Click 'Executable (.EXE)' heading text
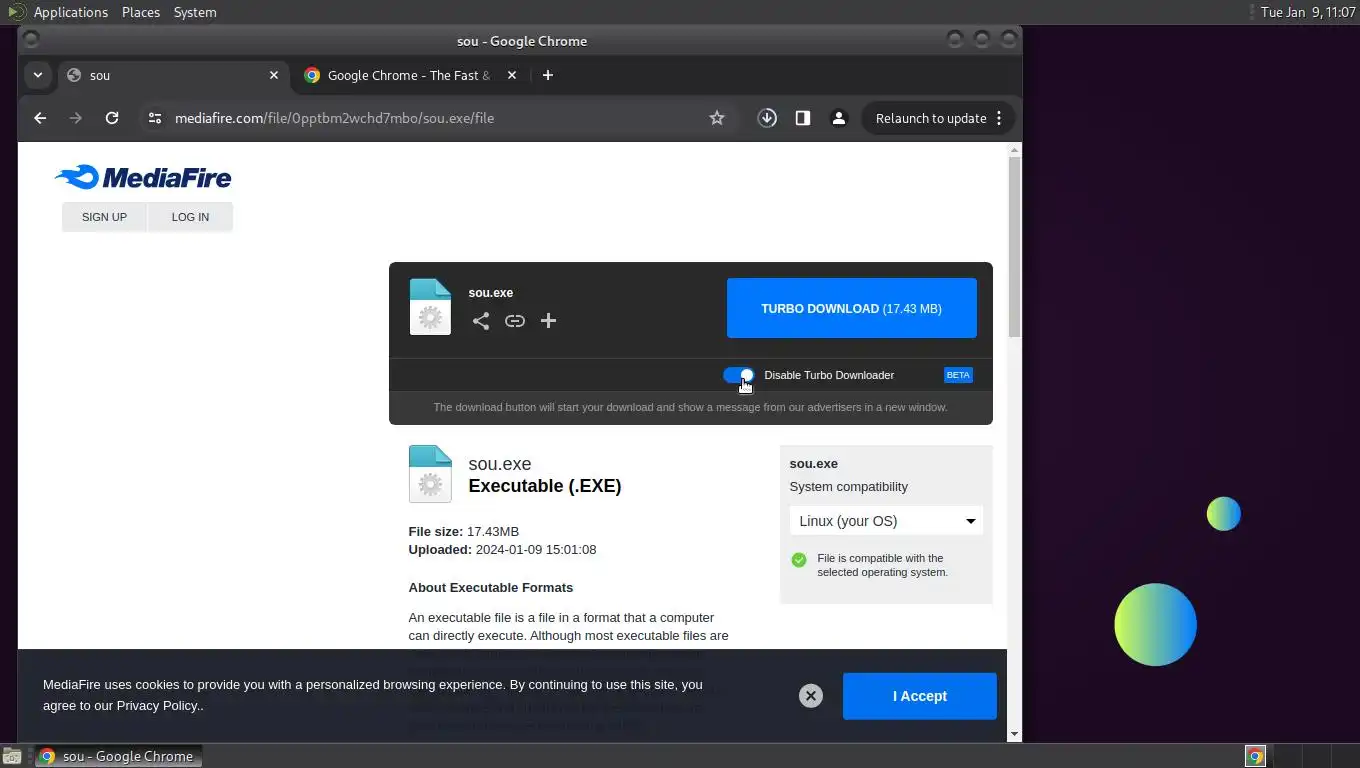 pyautogui.click(x=545, y=486)
